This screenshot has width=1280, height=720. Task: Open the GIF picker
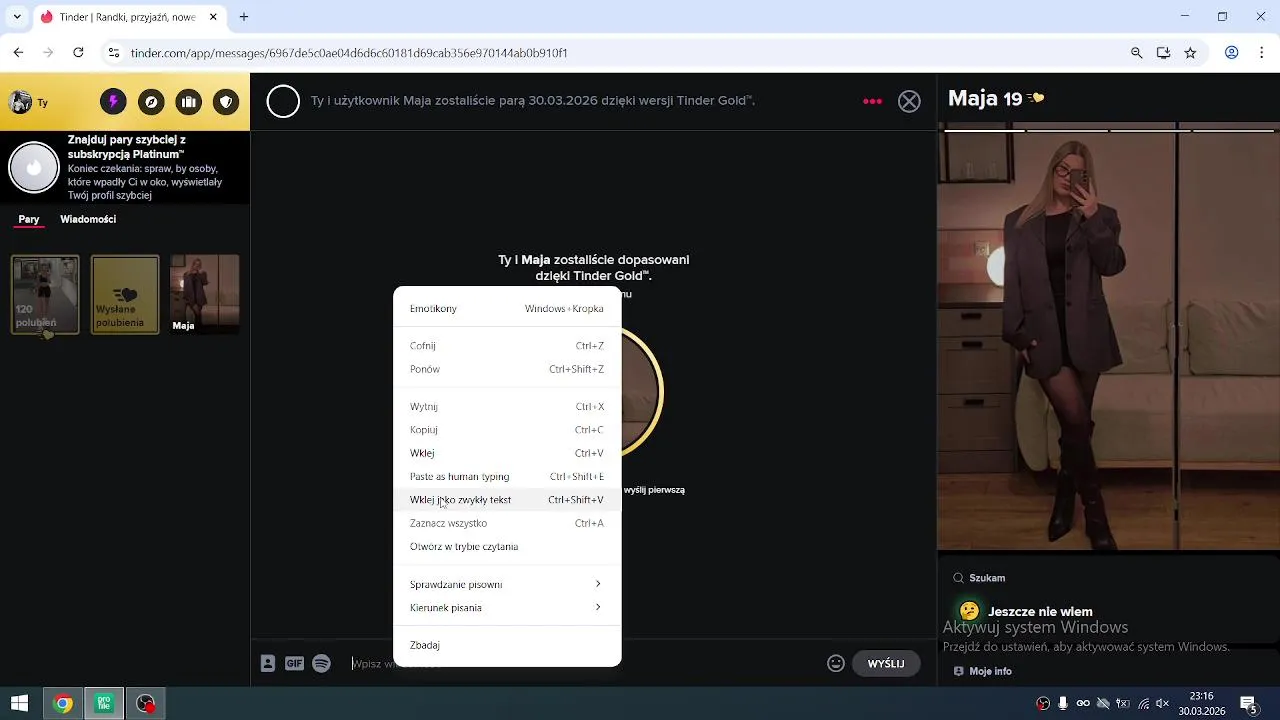click(294, 663)
